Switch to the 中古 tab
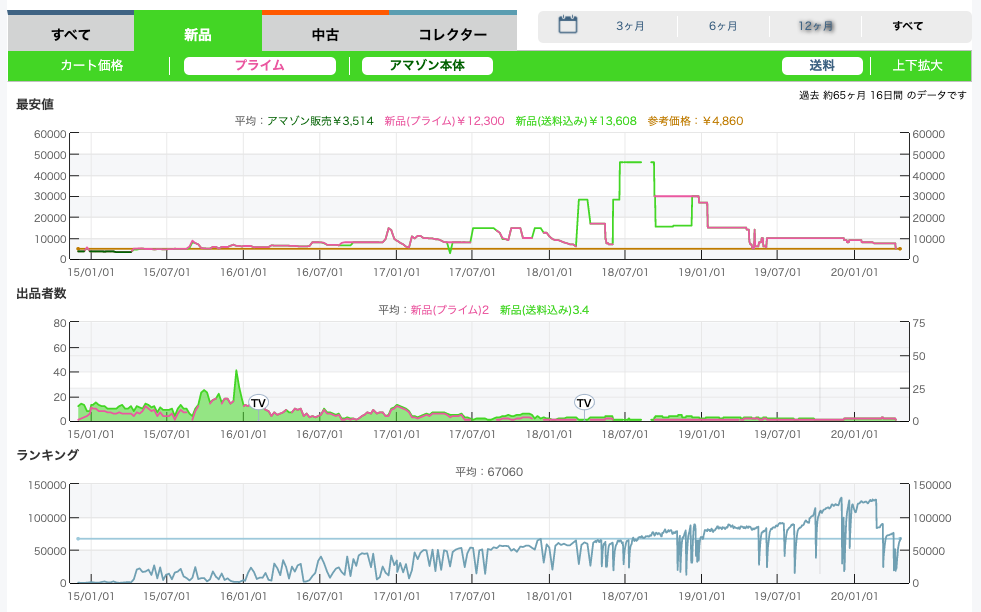Image resolution: width=981 pixels, height=612 pixels. coord(325,34)
